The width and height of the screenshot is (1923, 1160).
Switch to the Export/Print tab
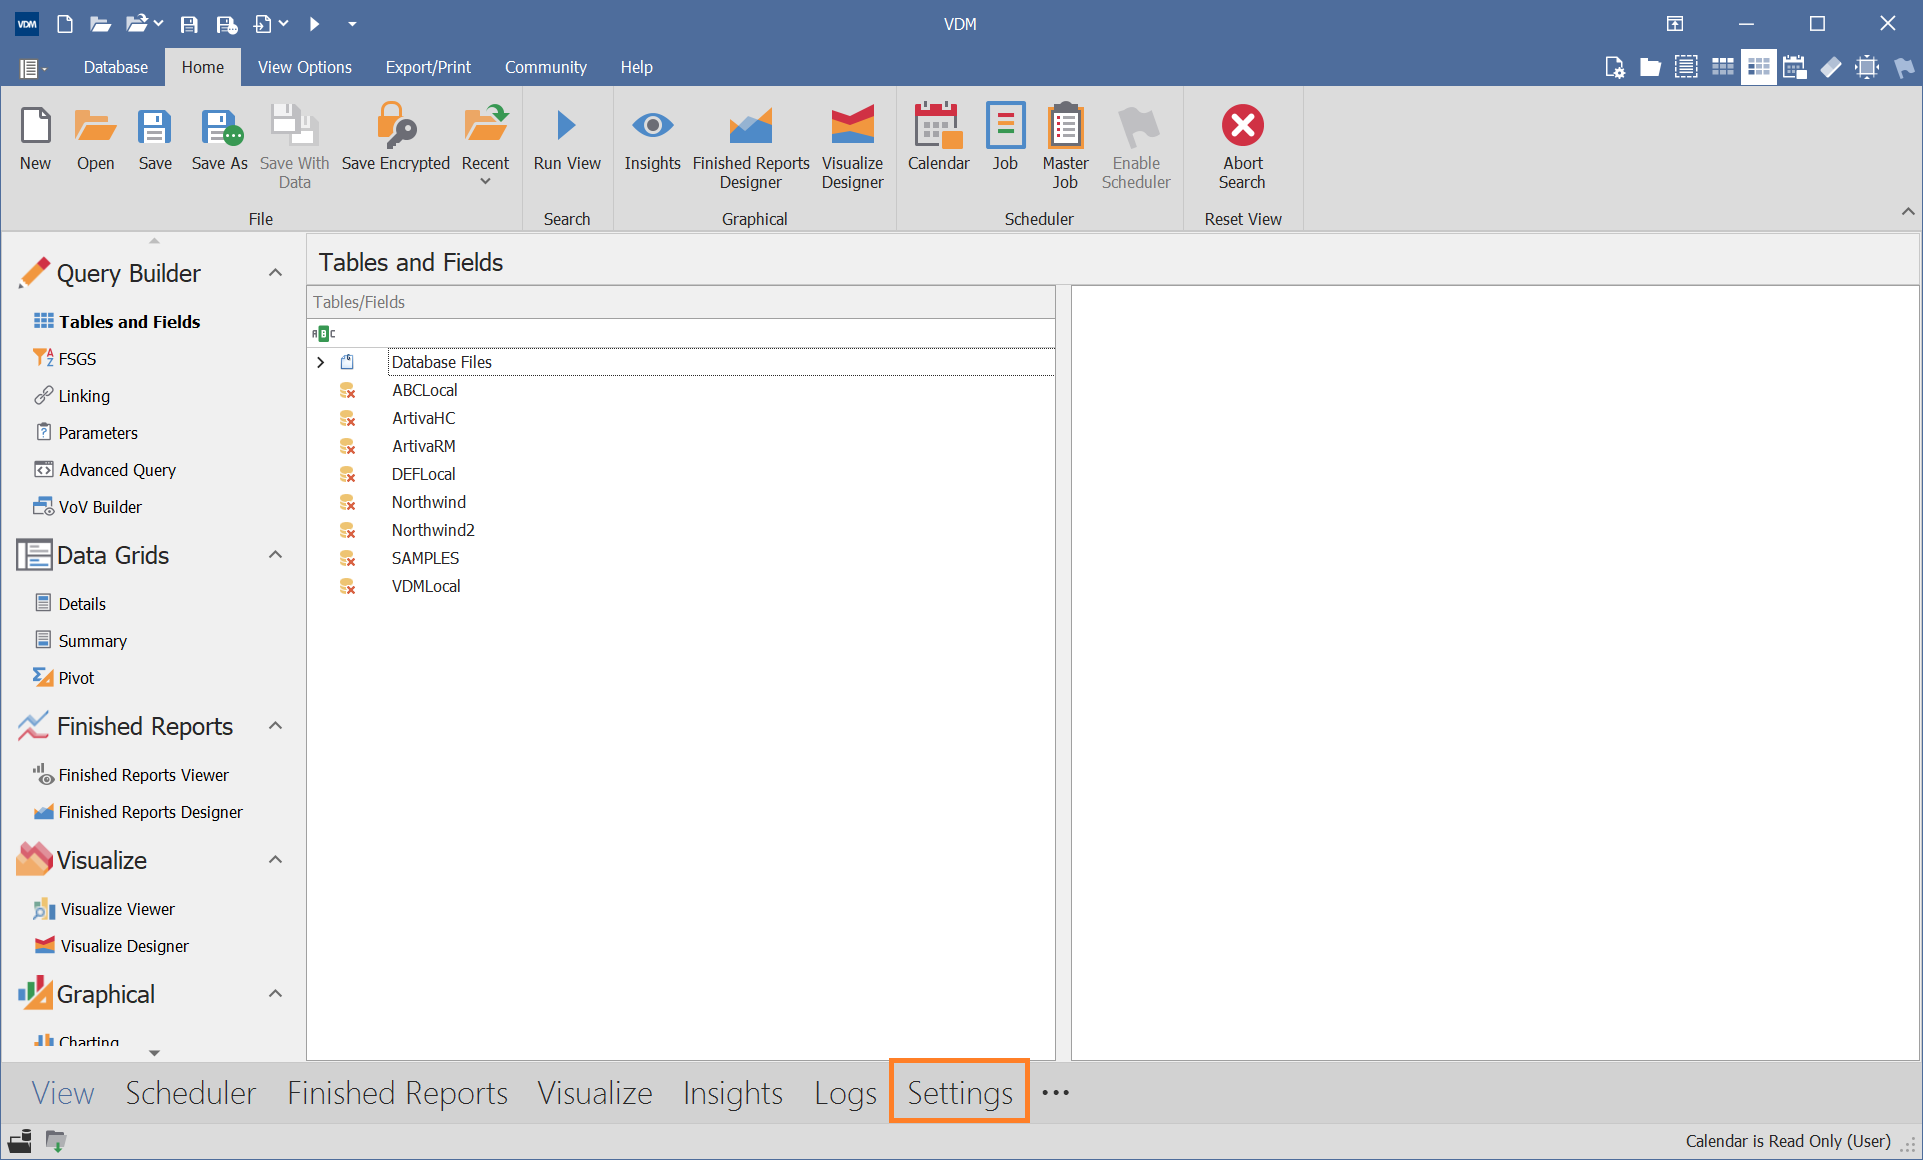(x=428, y=67)
